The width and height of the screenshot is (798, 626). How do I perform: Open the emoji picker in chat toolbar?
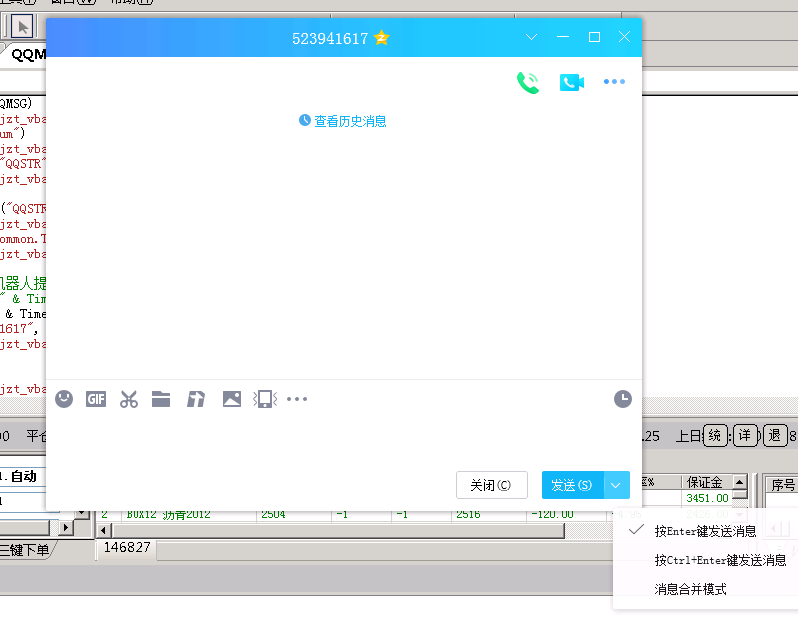pos(64,399)
